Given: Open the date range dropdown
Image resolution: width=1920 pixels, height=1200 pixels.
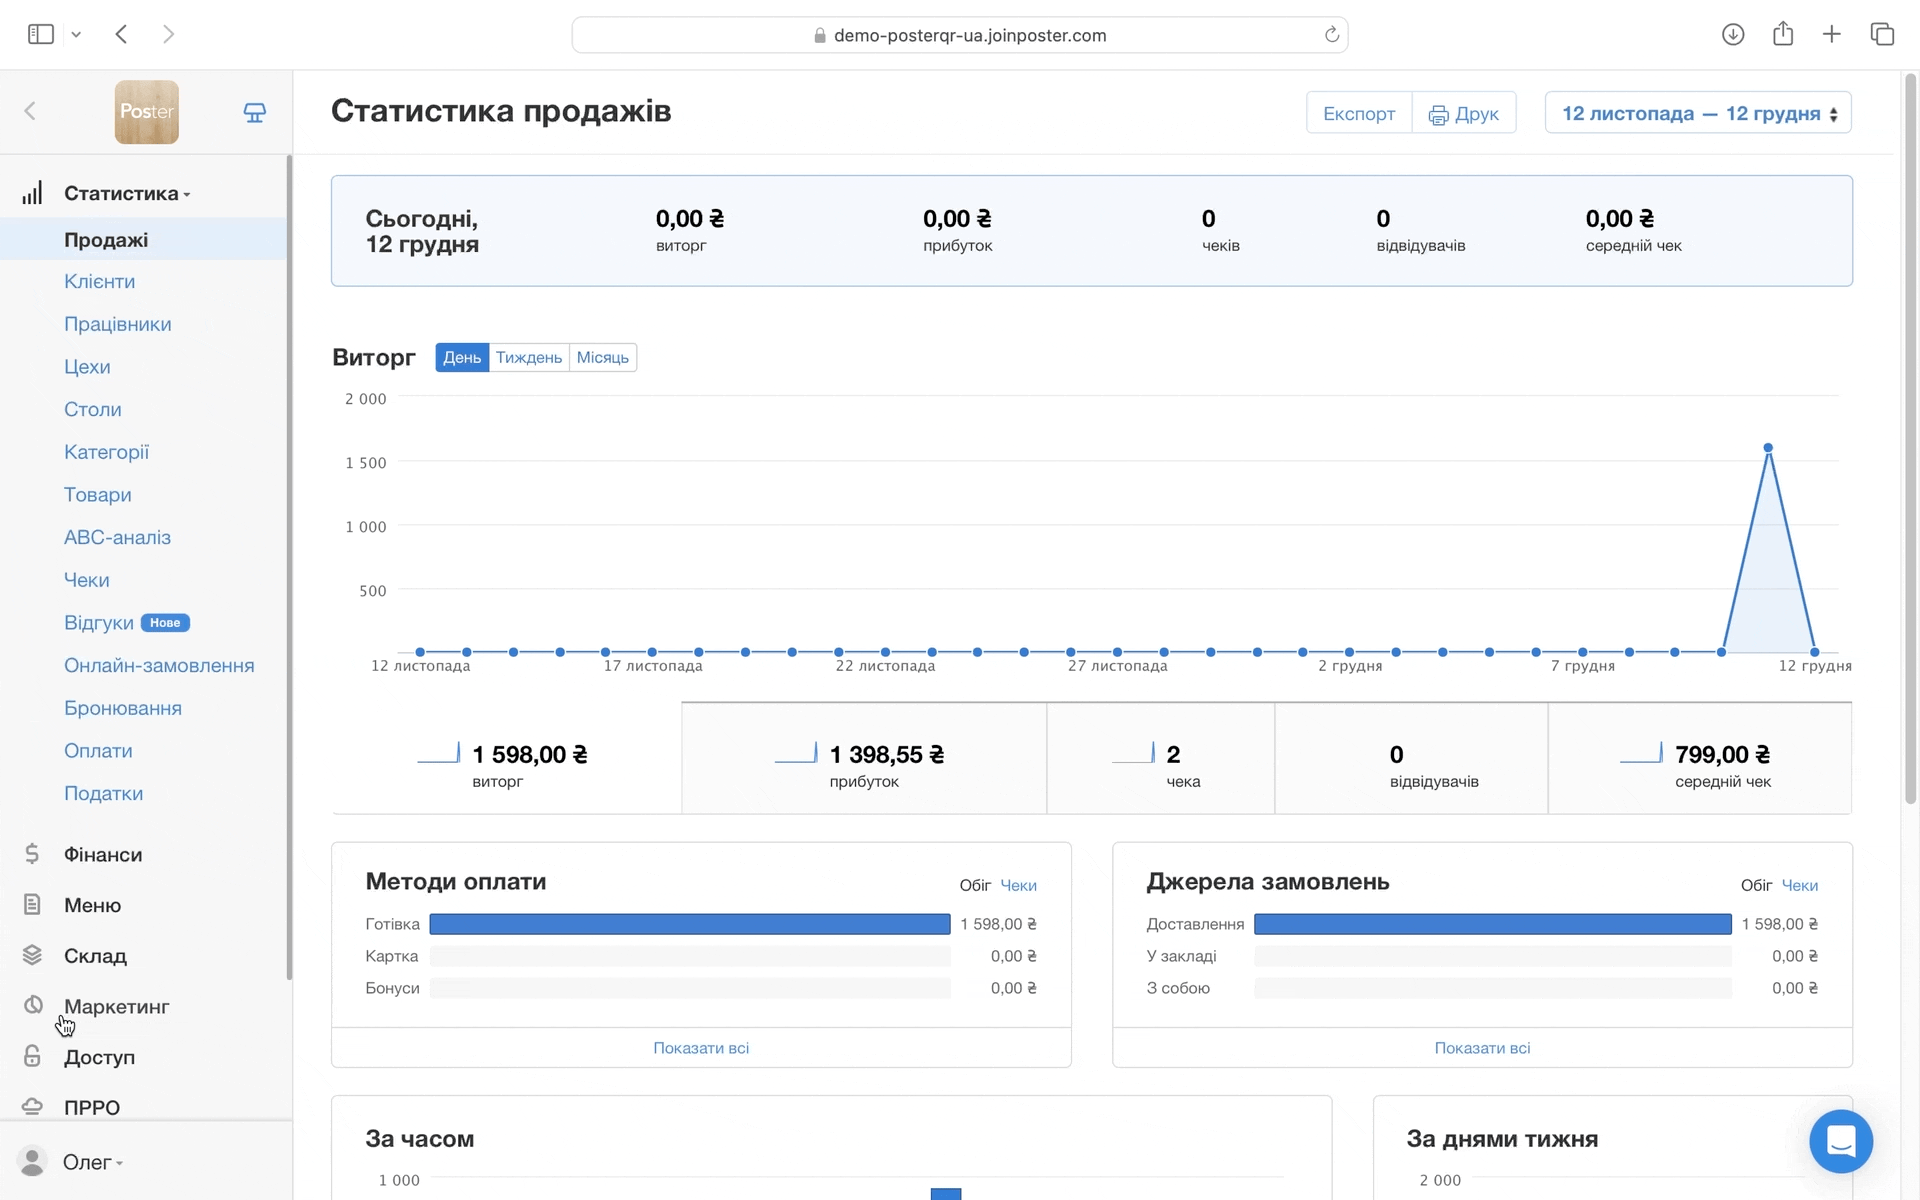Looking at the screenshot, I should 1698,113.
